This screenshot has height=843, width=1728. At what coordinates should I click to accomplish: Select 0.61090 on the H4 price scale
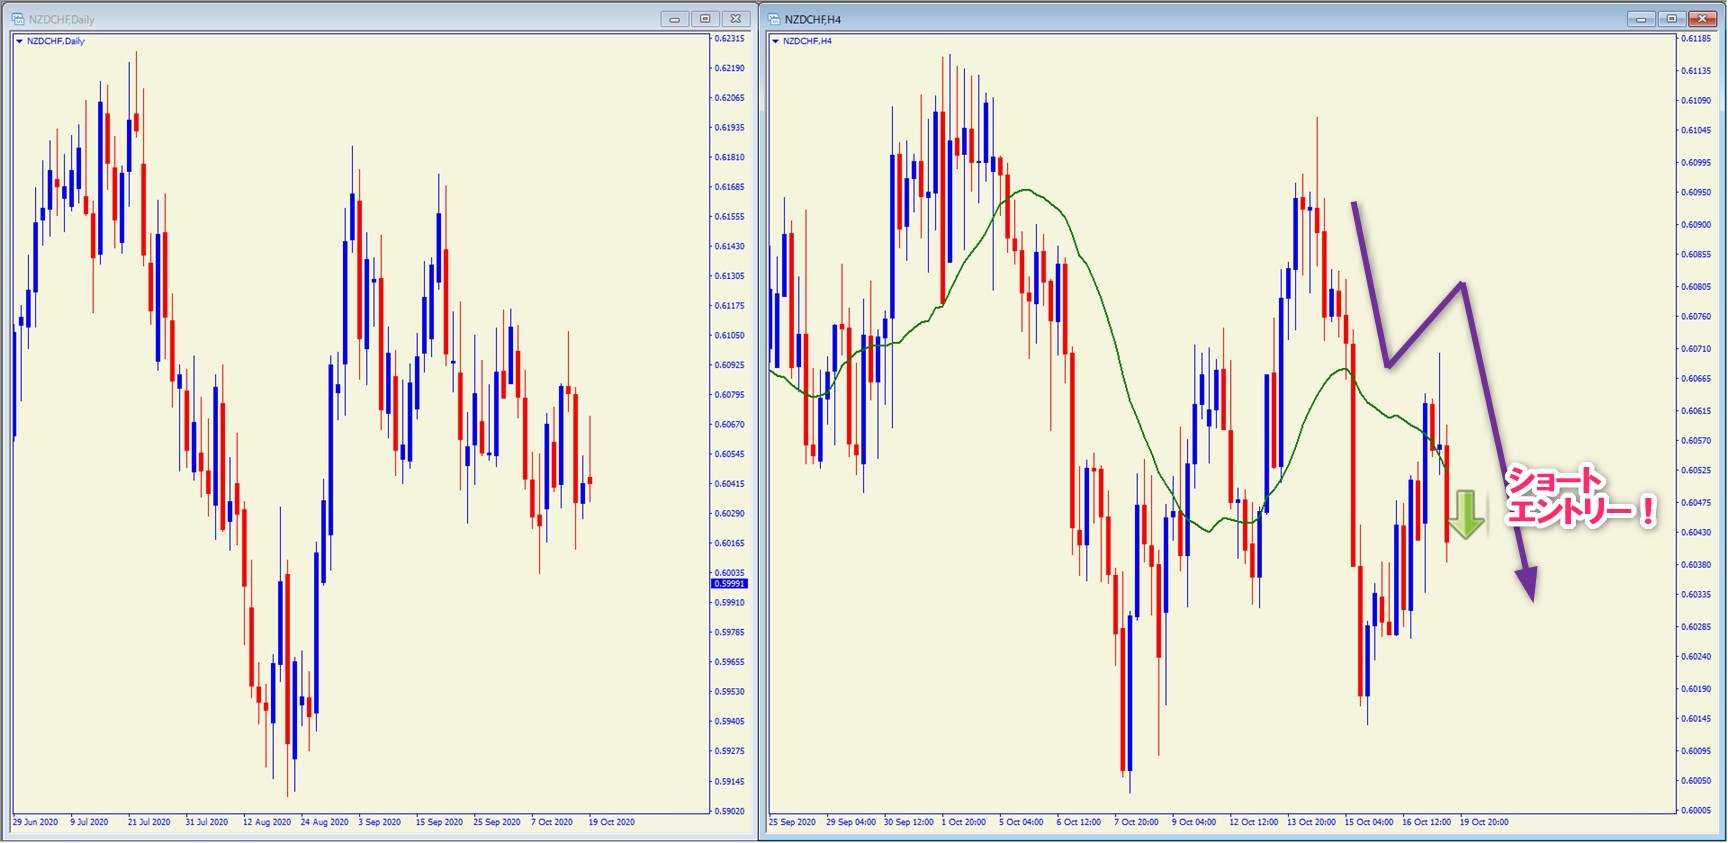(1696, 100)
